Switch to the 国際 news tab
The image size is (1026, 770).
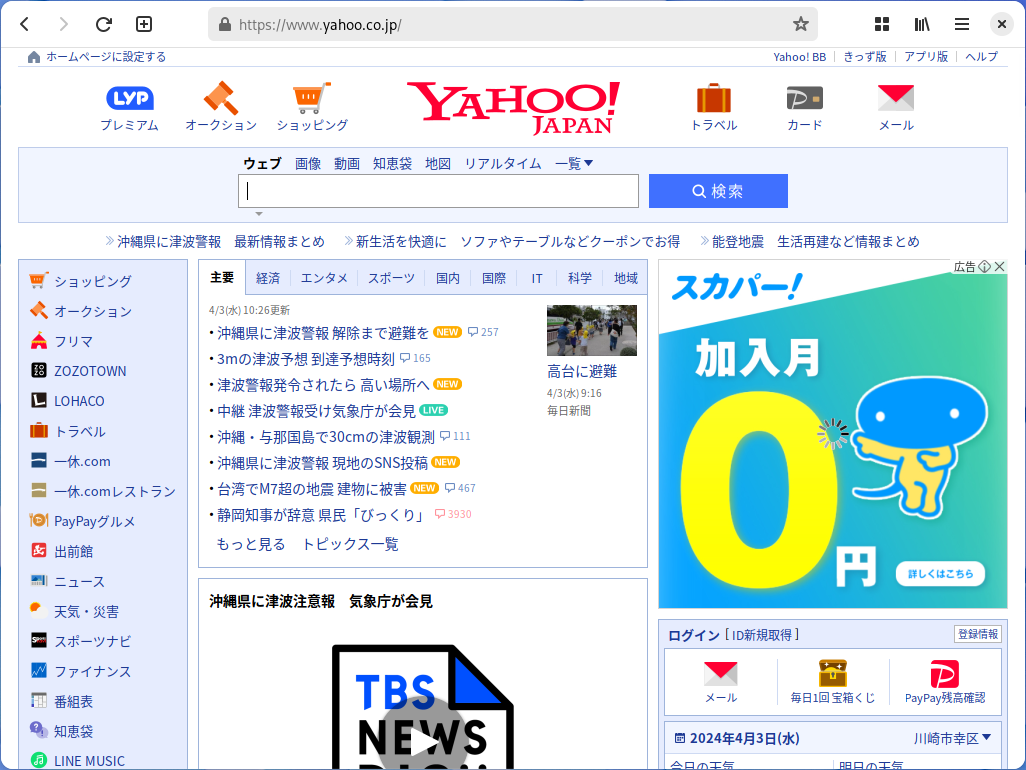[x=493, y=278]
